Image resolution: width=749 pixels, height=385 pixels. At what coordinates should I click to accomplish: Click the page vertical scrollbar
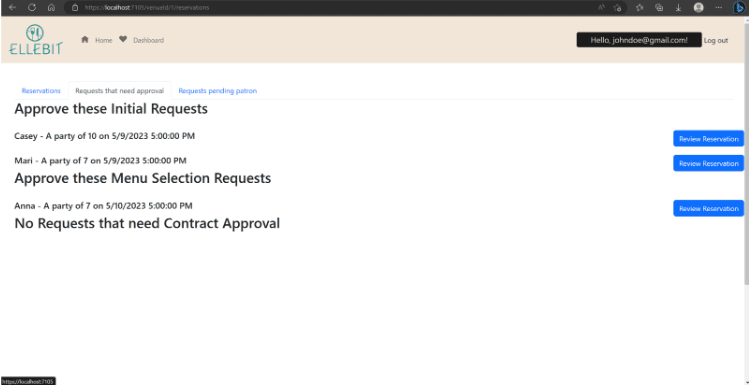point(746,153)
